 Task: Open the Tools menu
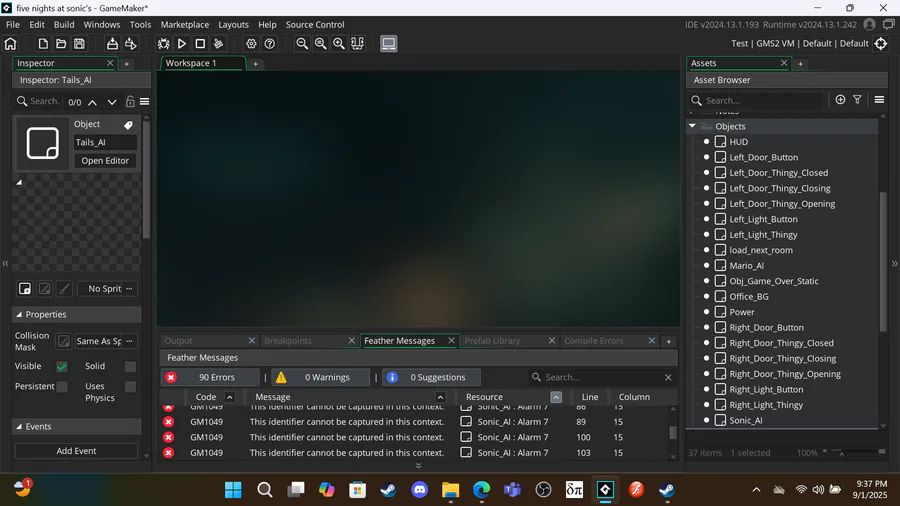click(x=140, y=25)
